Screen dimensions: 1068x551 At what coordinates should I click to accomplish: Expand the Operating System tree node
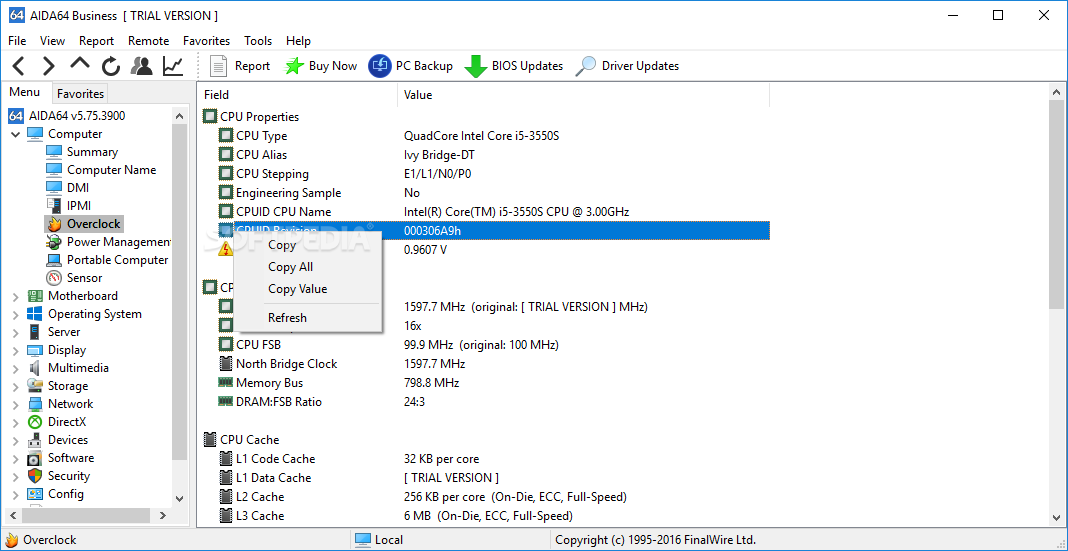tap(16, 314)
